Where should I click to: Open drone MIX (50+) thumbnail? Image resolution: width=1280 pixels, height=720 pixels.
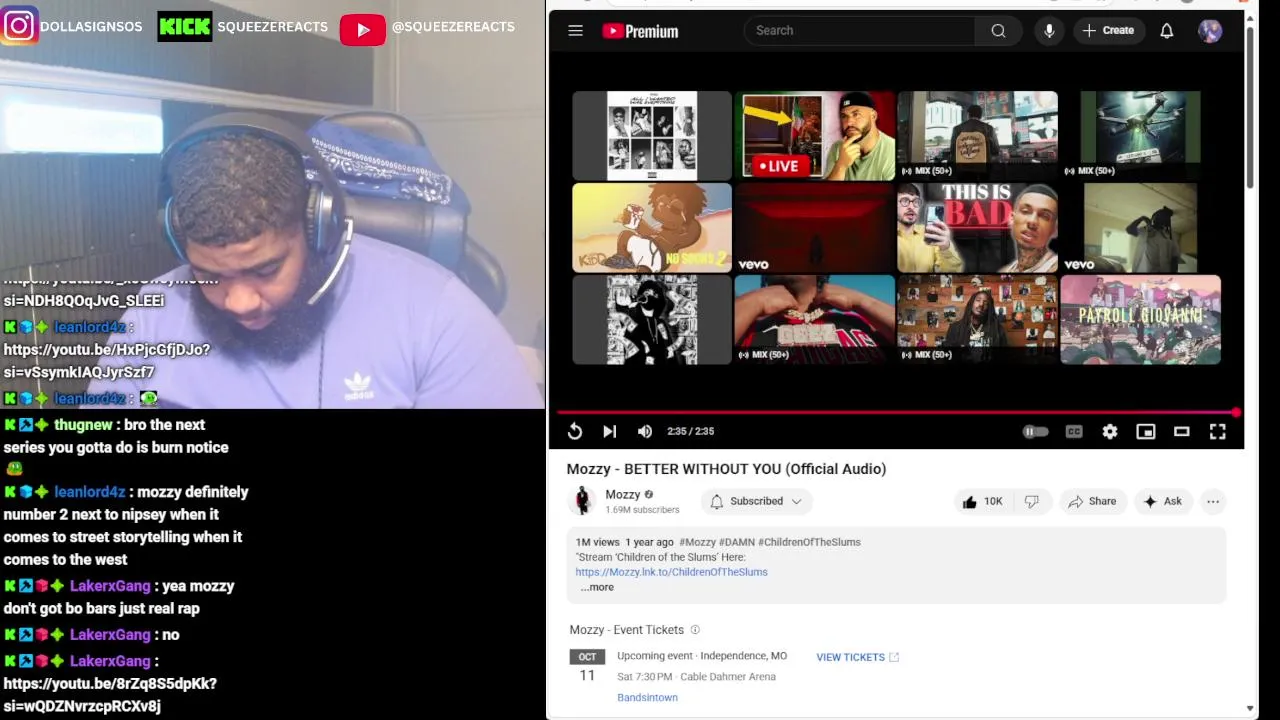(1140, 136)
